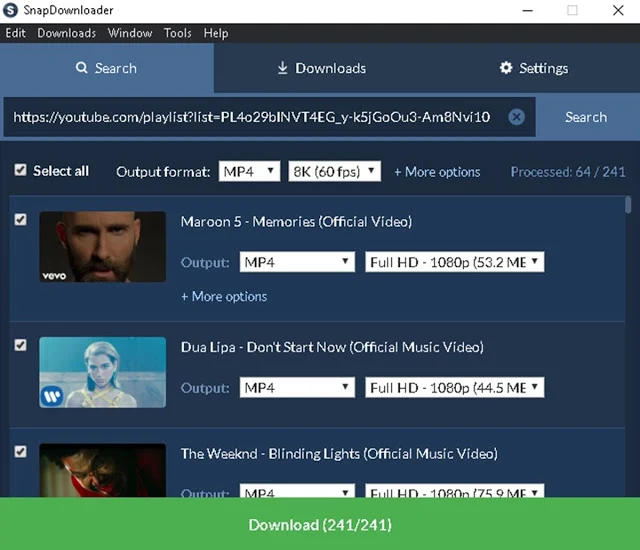The image size is (640, 550).
Task: Open the Tools menu
Action: point(178,33)
